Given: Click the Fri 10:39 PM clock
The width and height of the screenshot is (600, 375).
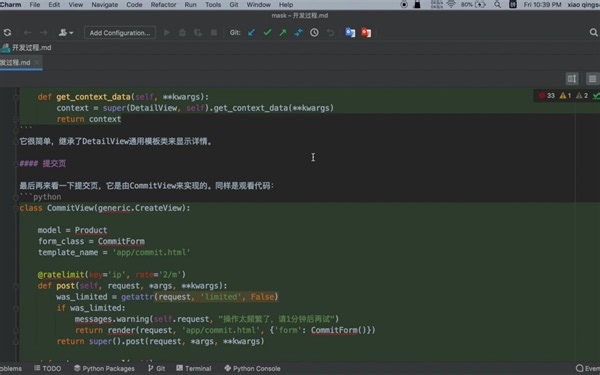Looking at the screenshot, I should pos(542,5).
